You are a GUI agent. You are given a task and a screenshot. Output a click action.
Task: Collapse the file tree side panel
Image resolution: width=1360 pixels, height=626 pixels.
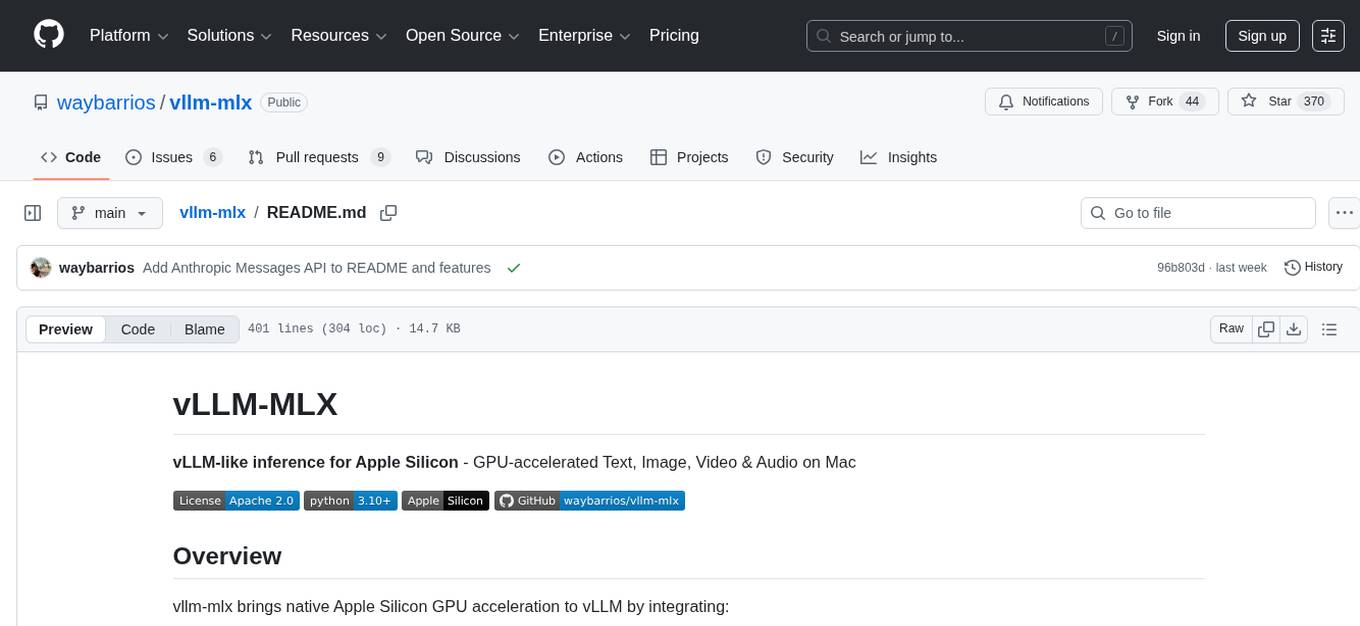[32, 212]
